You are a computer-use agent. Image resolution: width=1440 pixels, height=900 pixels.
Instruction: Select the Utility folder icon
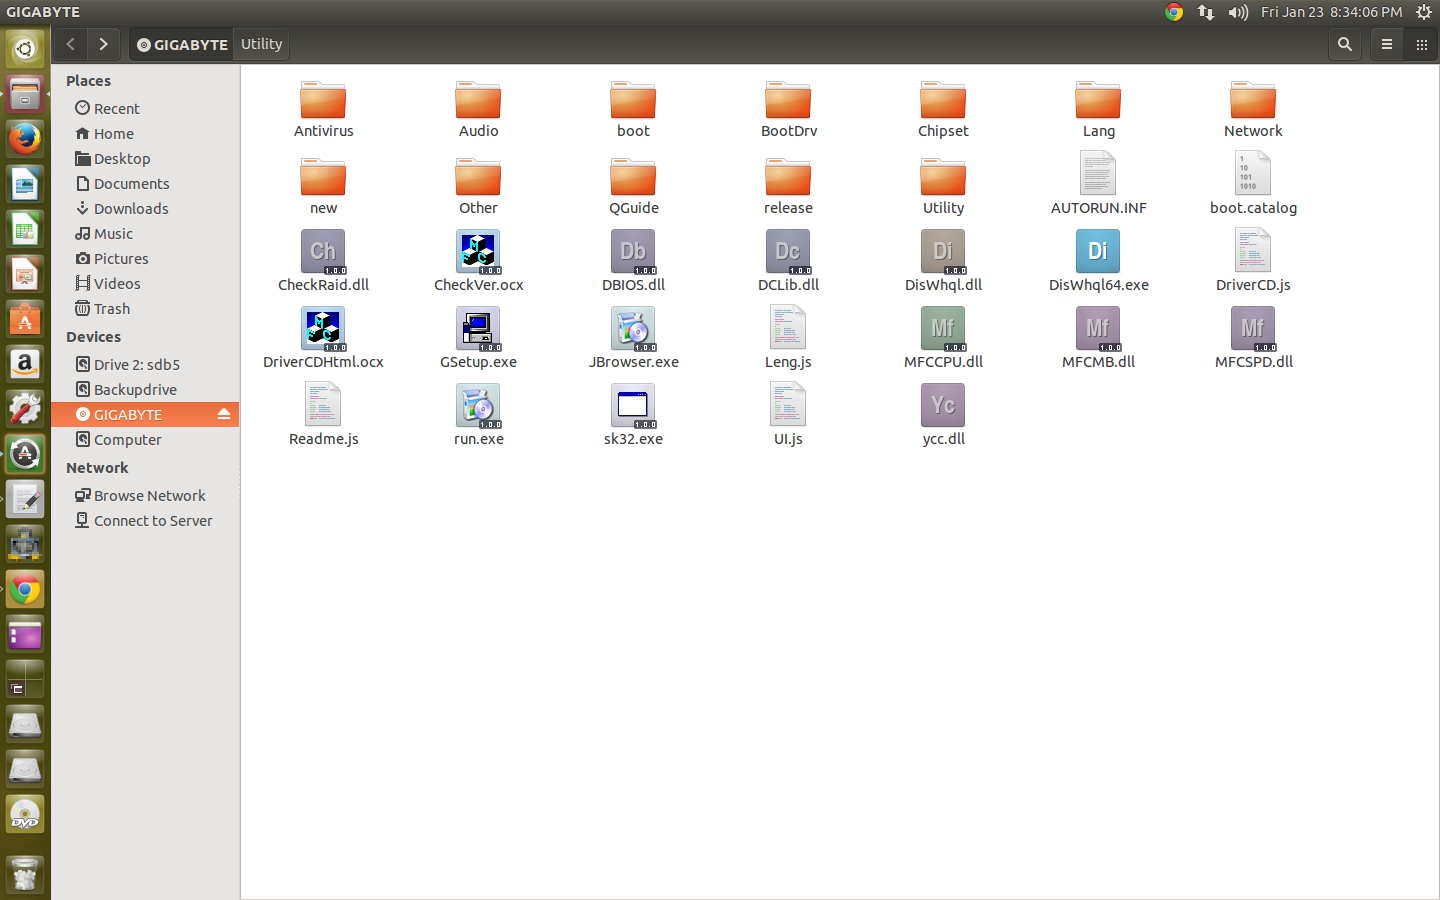tap(943, 177)
